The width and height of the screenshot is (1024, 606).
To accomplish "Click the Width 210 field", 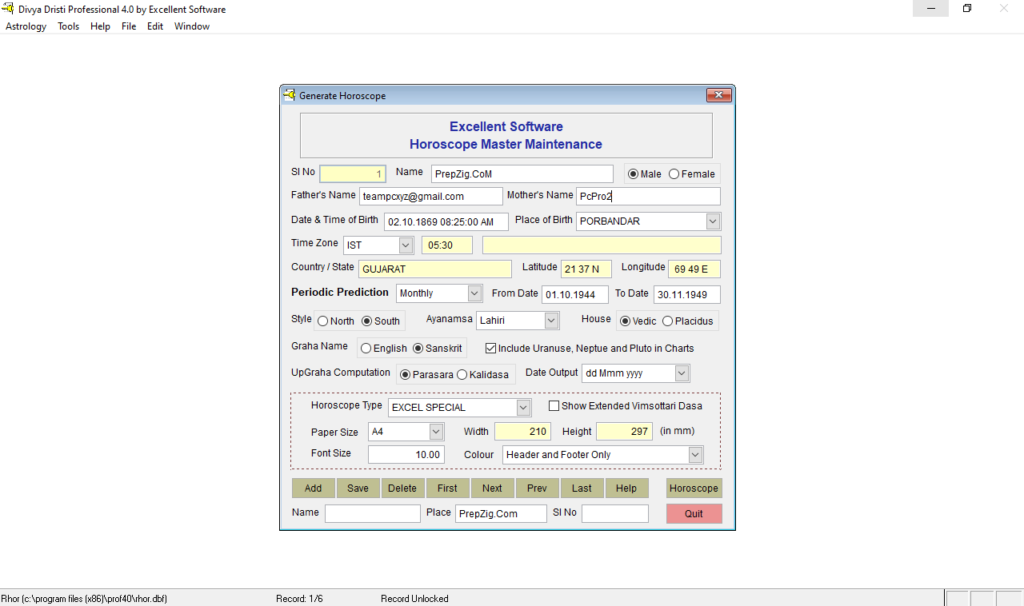I will tap(522, 432).
